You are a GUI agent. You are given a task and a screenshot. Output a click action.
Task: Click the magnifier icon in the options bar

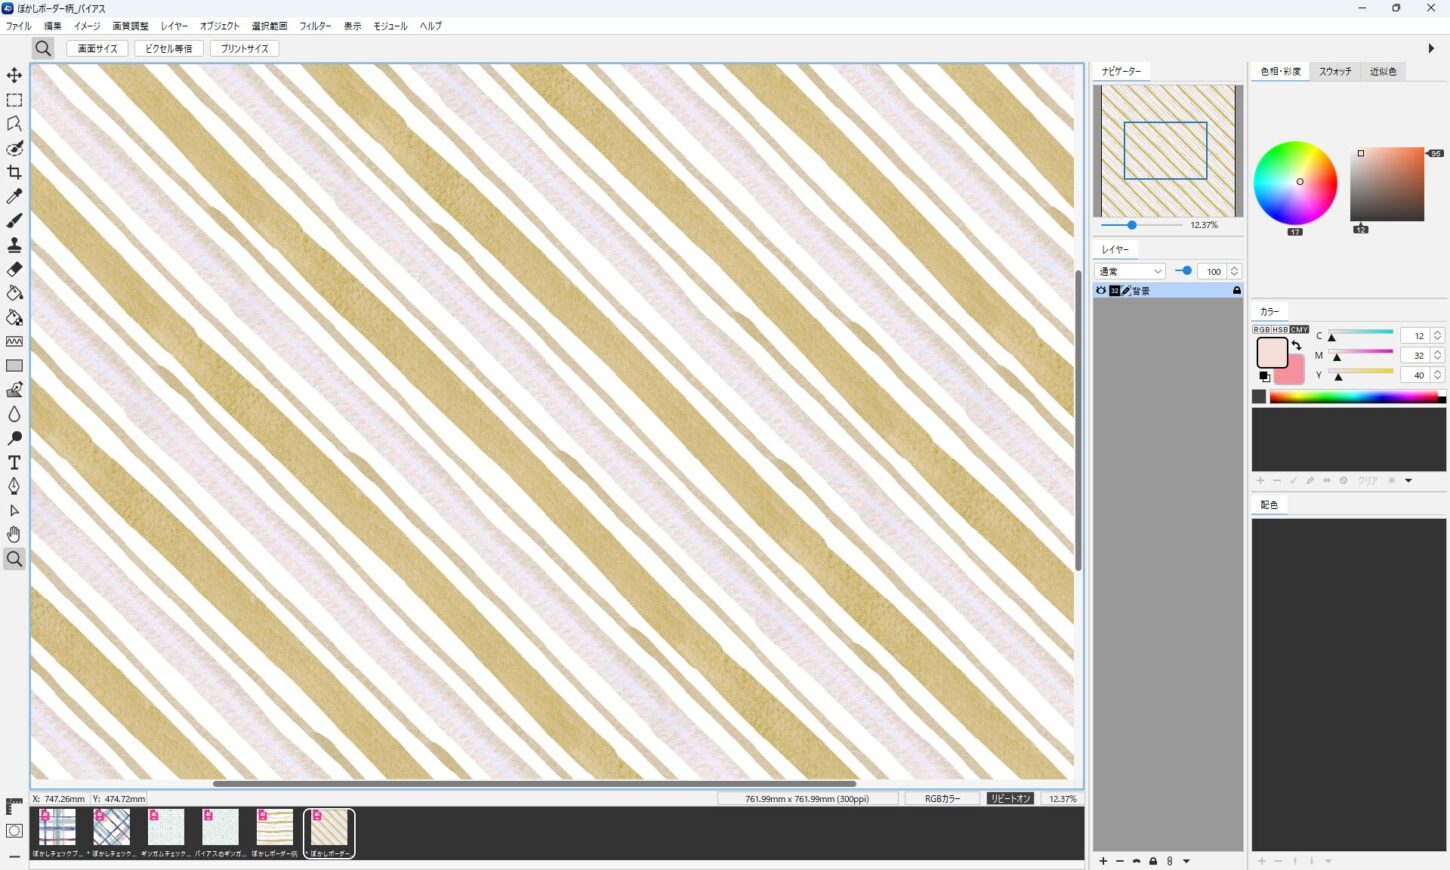(x=43, y=48)
